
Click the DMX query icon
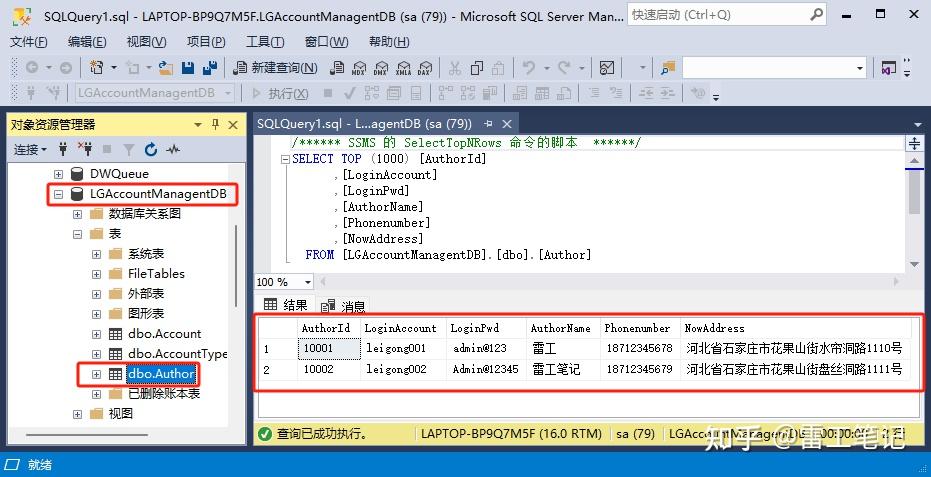[381, 68]
